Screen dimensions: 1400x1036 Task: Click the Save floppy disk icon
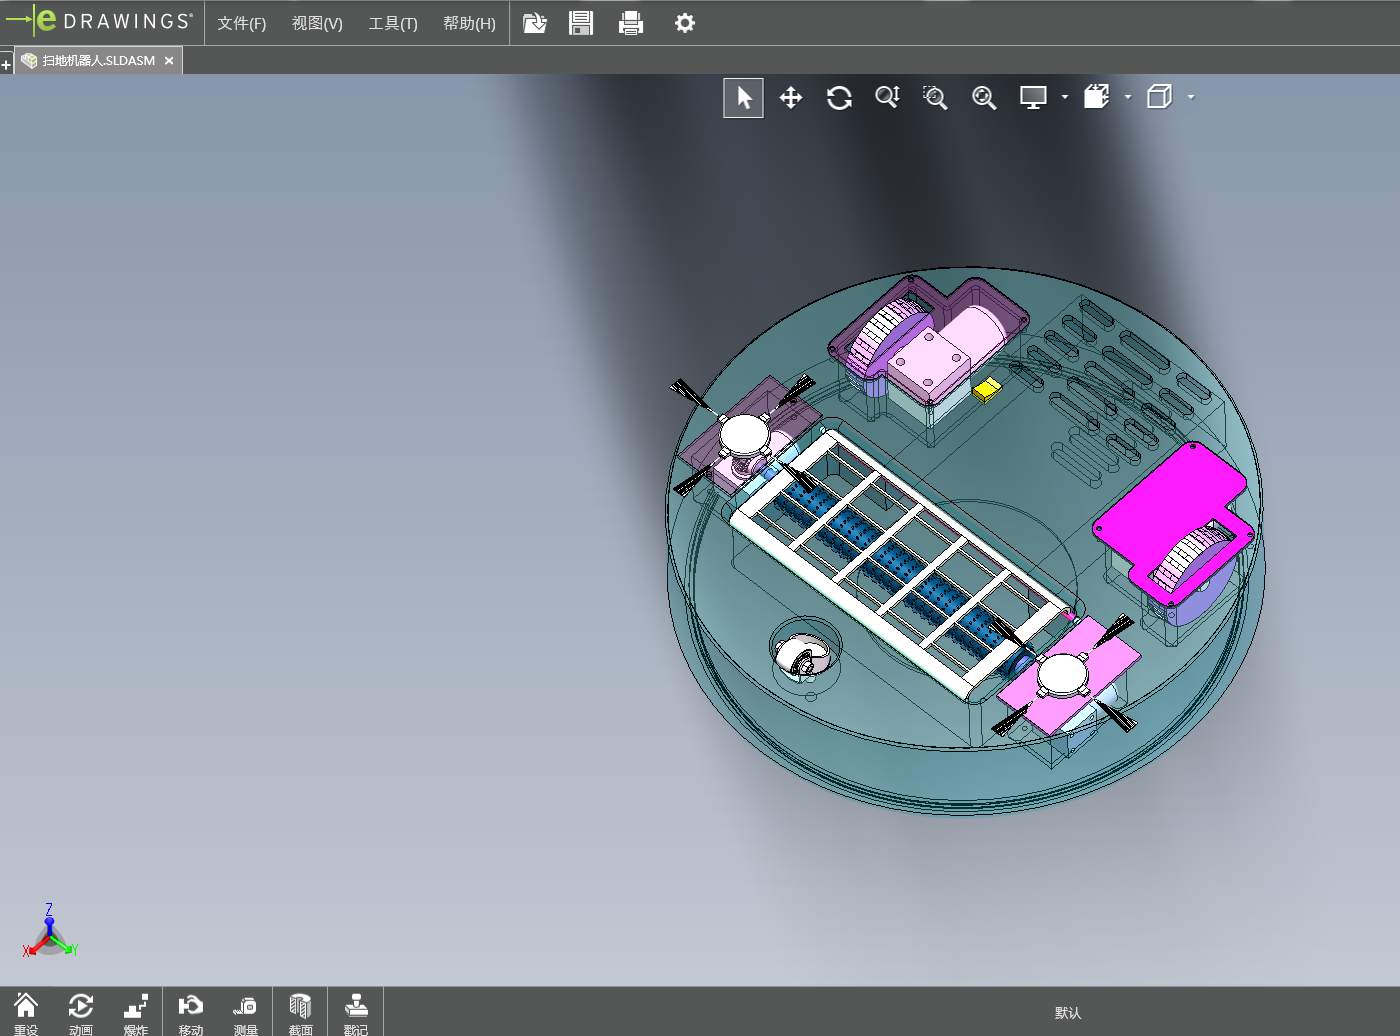pyautogui.click(x=581, y=23)
